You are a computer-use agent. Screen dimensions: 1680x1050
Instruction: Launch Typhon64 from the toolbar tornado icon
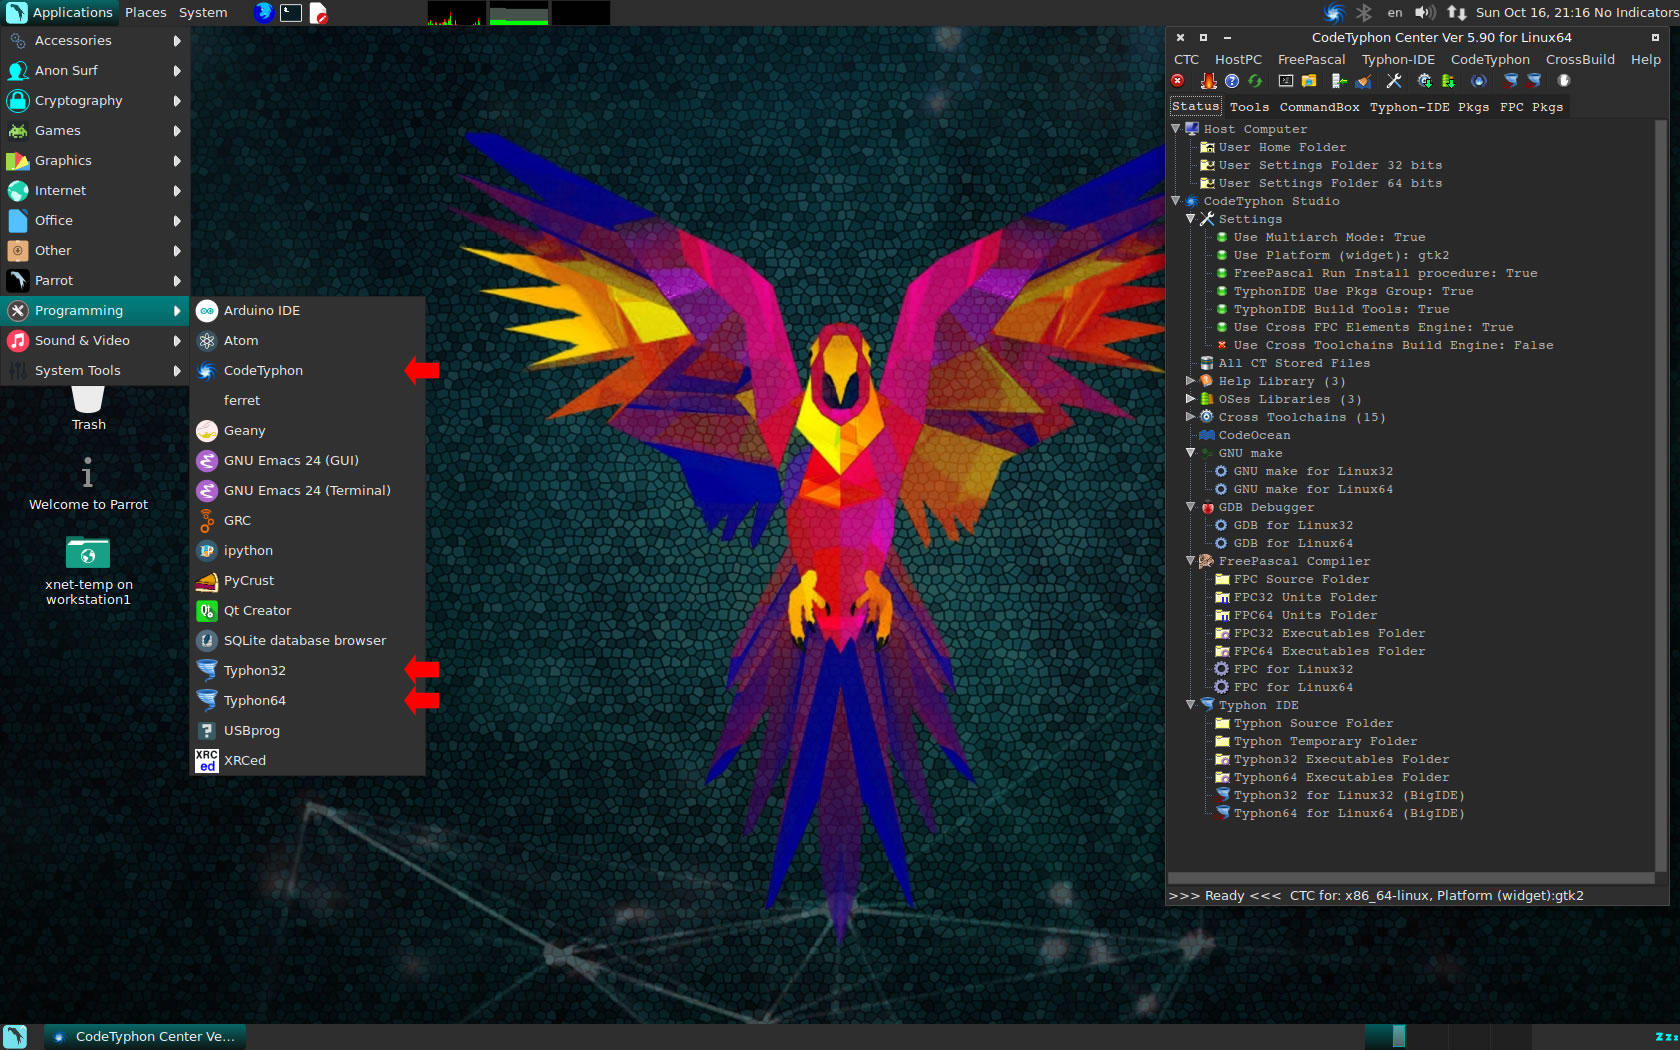[x=1533, y=81]
